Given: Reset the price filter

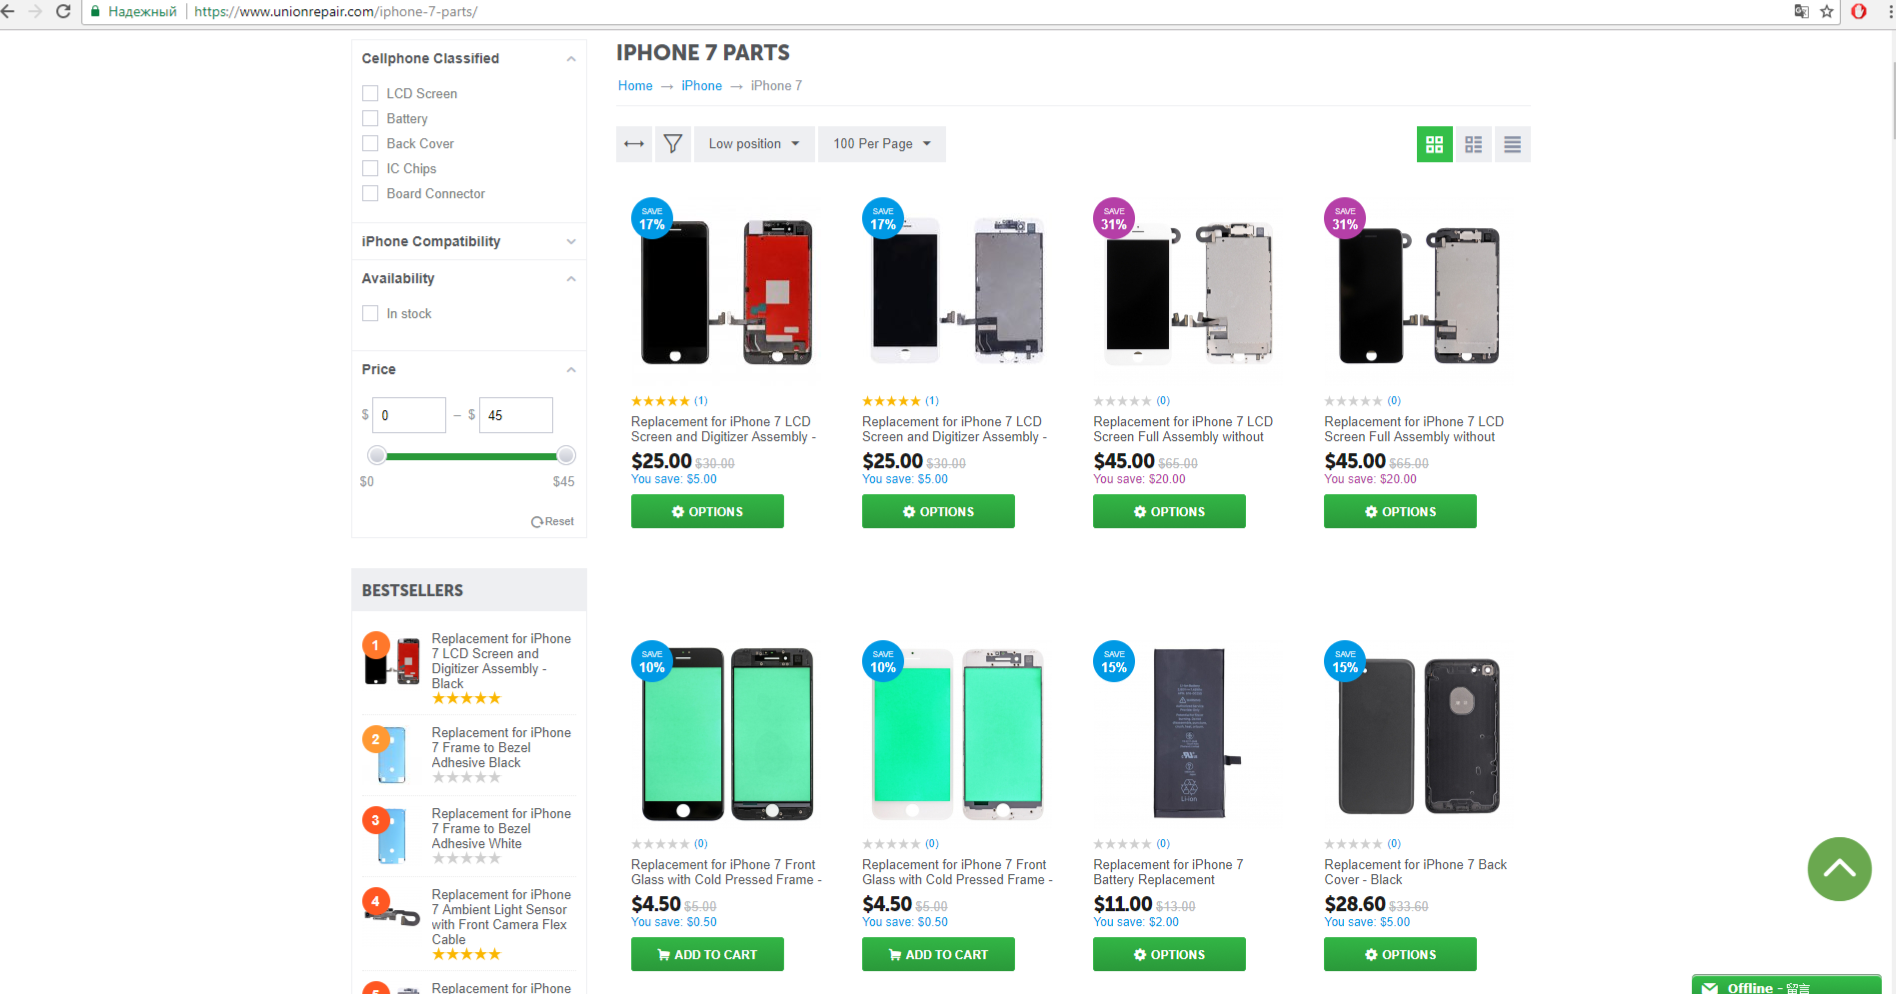Looking at the screenshot, I should [x=552, y=521].
